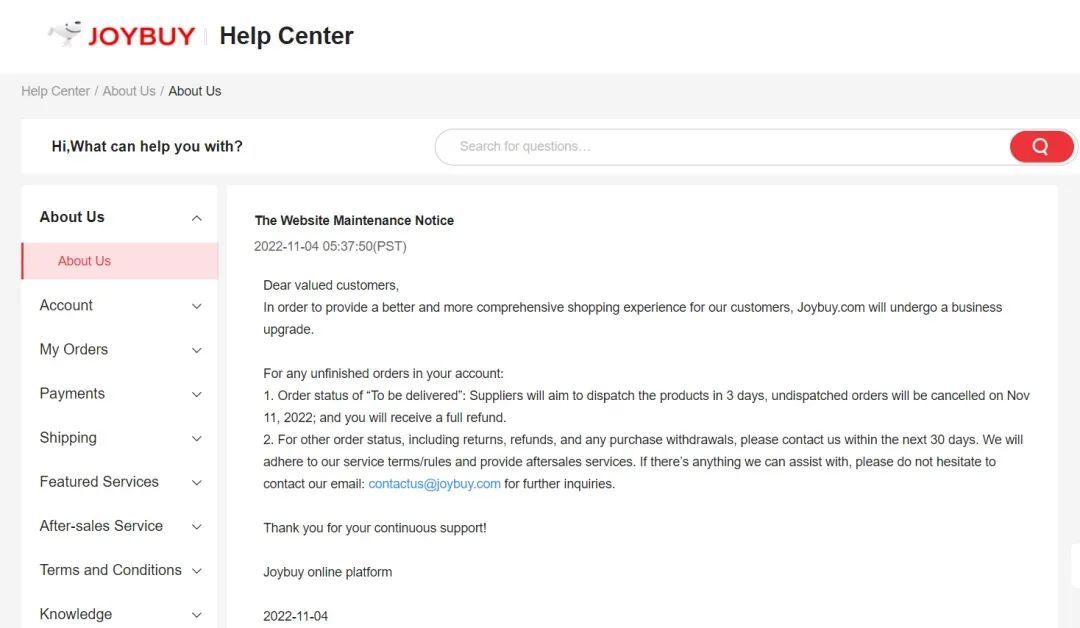Open the Shipping menu section

pyautogui.click(x=68, y=437)
